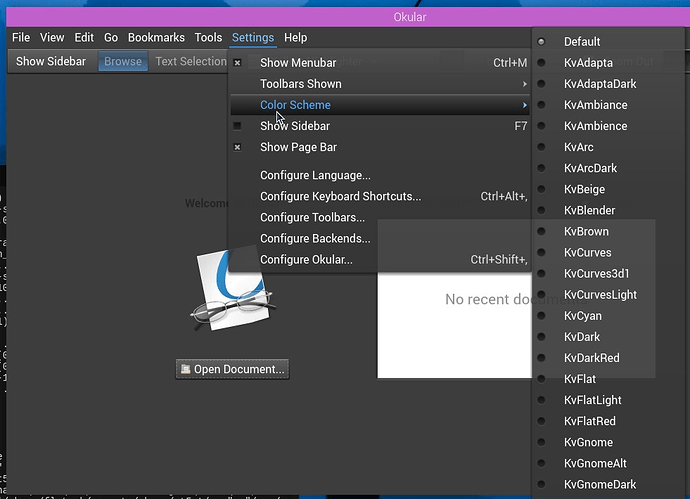
Task: Select the Browse tool in toolbar
Action: [123, 61]
